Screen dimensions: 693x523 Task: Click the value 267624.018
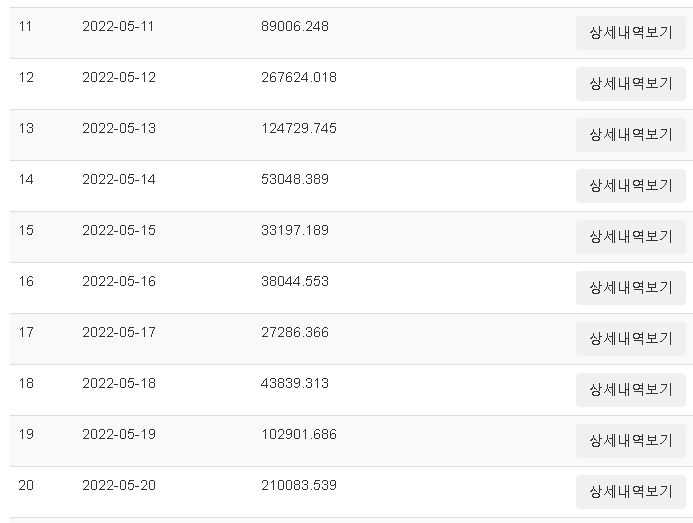(299, 77)
